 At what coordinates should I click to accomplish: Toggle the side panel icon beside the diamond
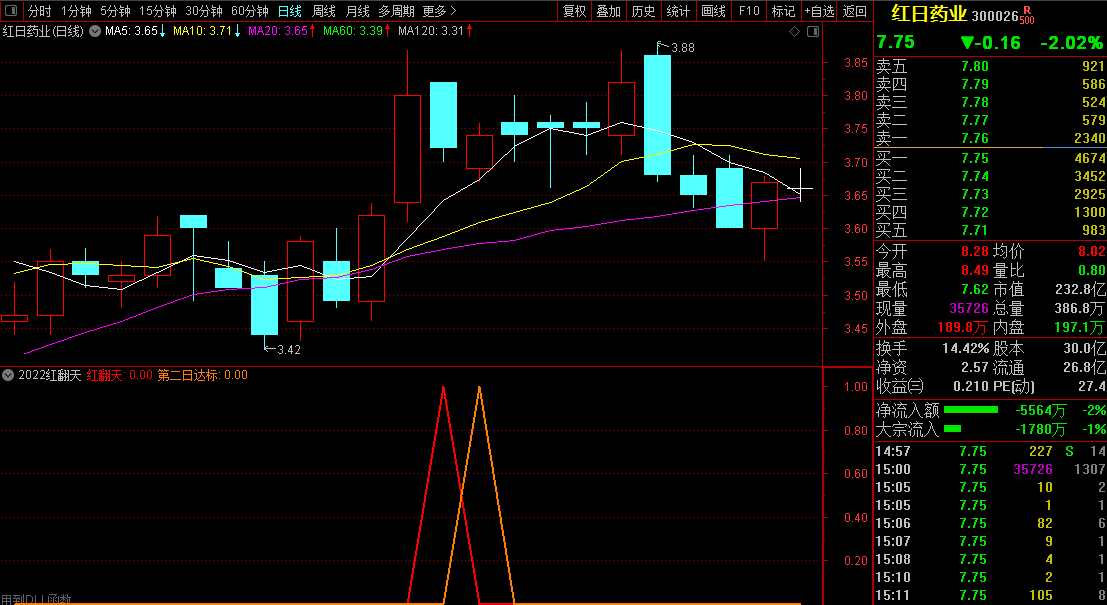[x=810, y=32]
